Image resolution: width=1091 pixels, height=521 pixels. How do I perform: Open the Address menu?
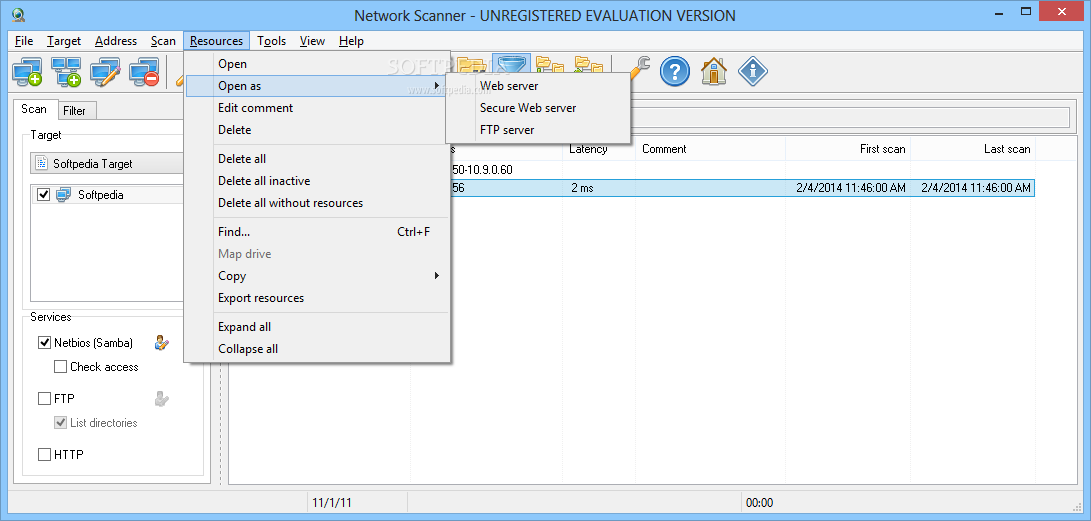(x=116, y=41)
